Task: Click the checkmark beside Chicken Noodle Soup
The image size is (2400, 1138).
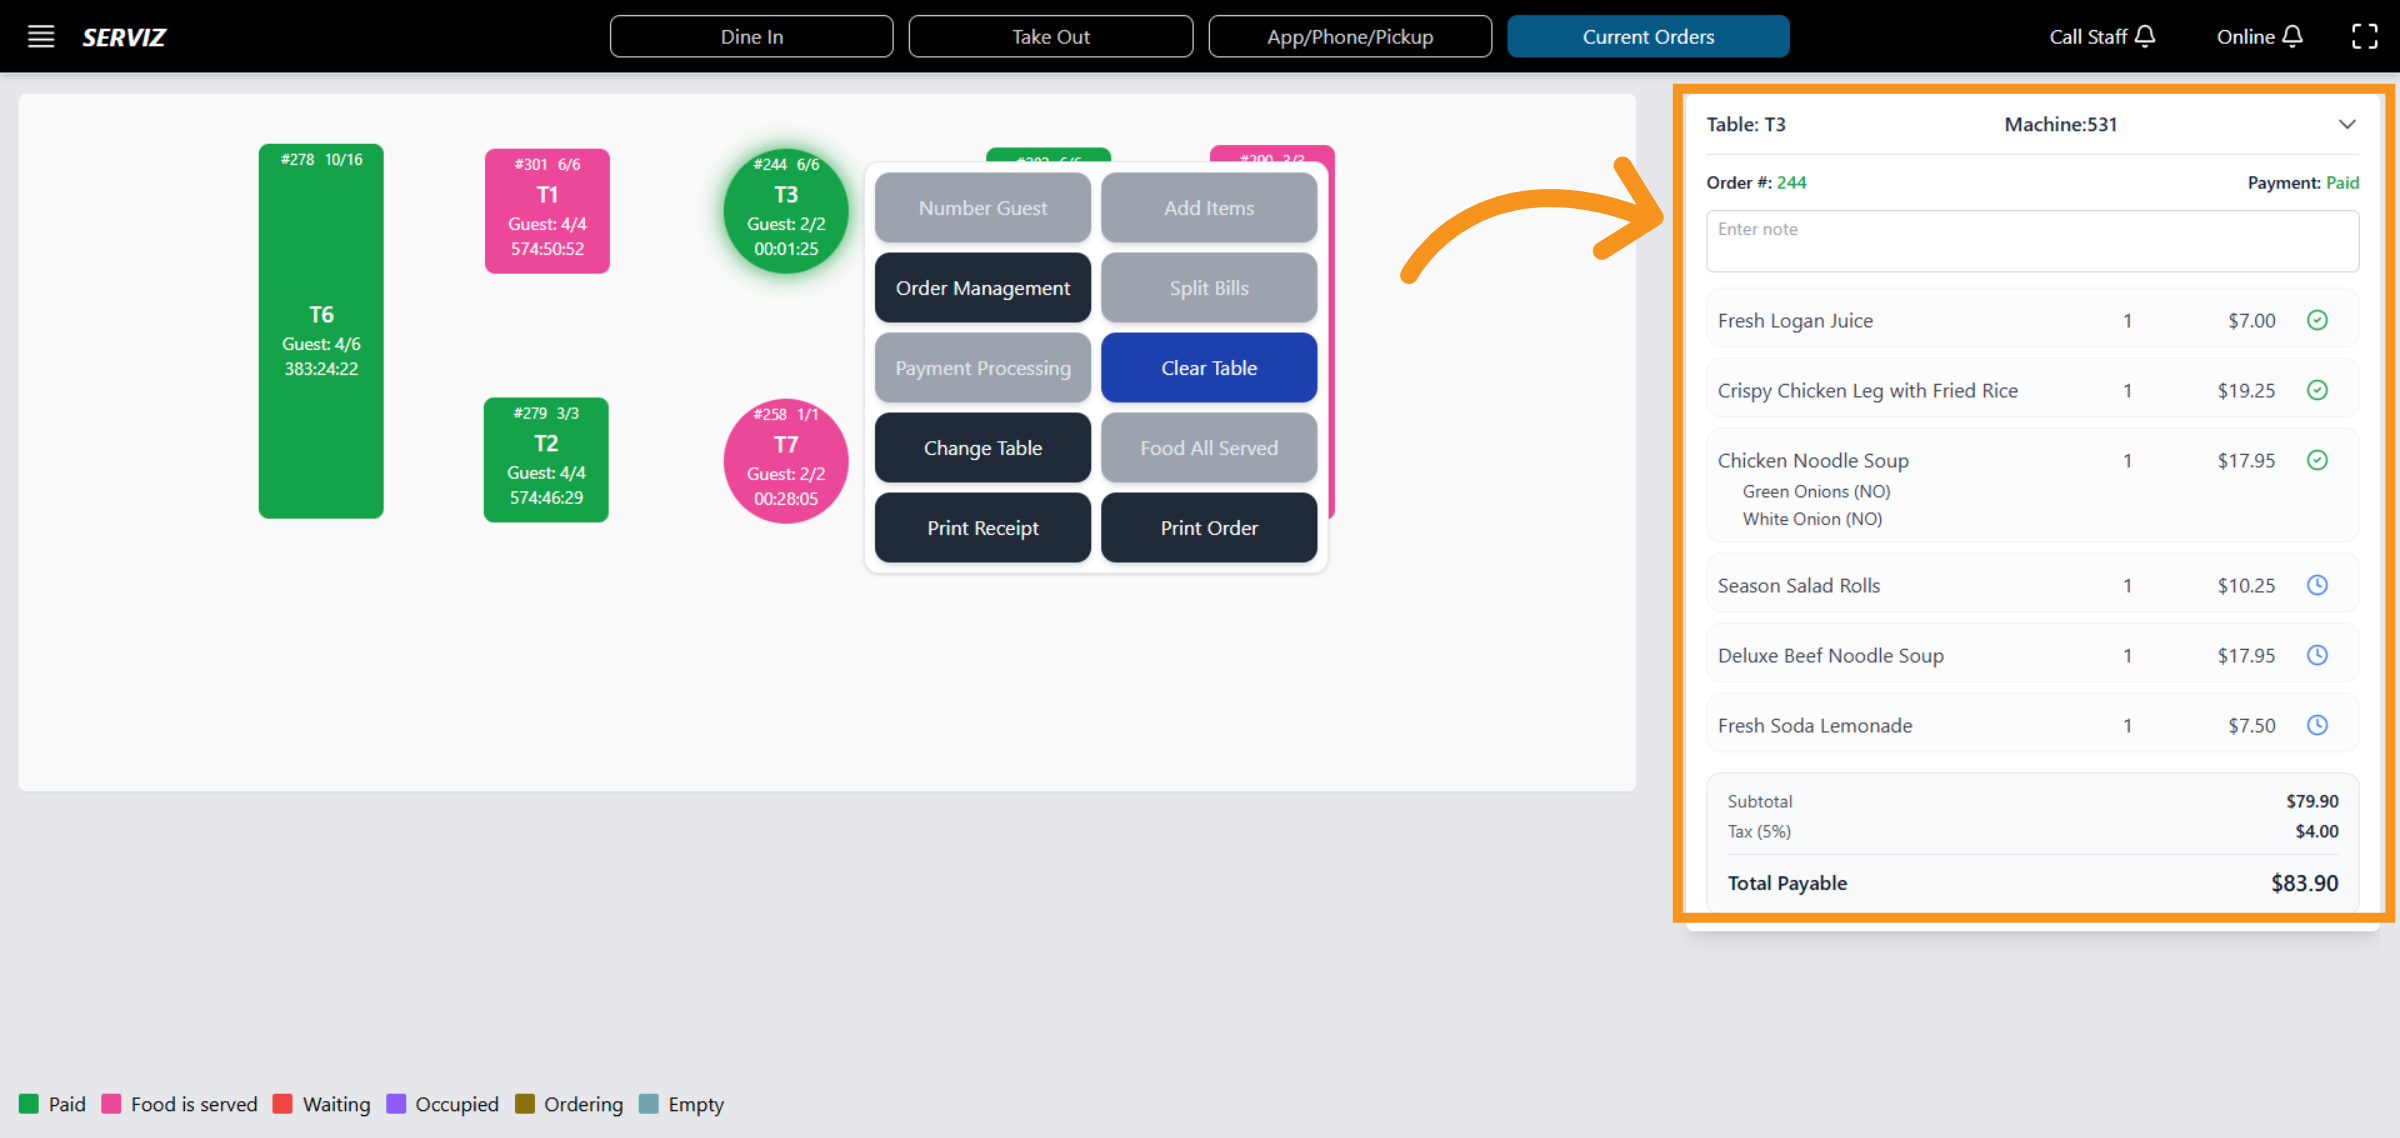Action: (2318, 460)
